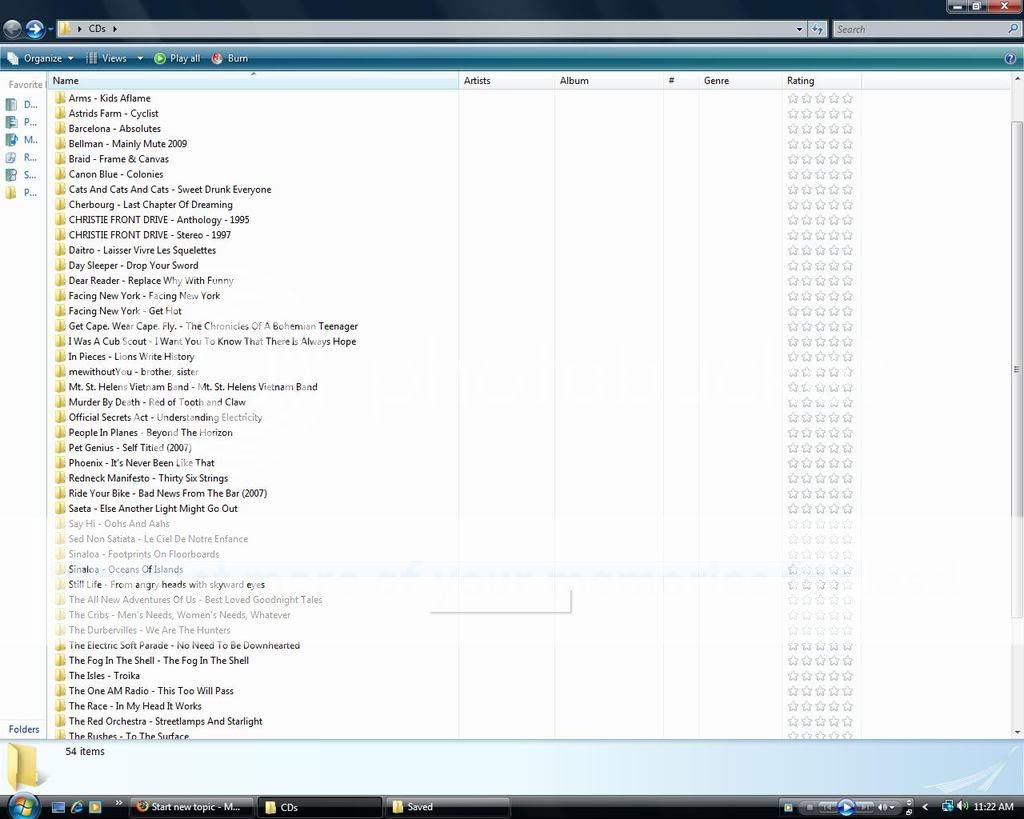Select the folder icon beside Astrids Farm - Cyclist
1024x819 pixels.
(60, 113)
